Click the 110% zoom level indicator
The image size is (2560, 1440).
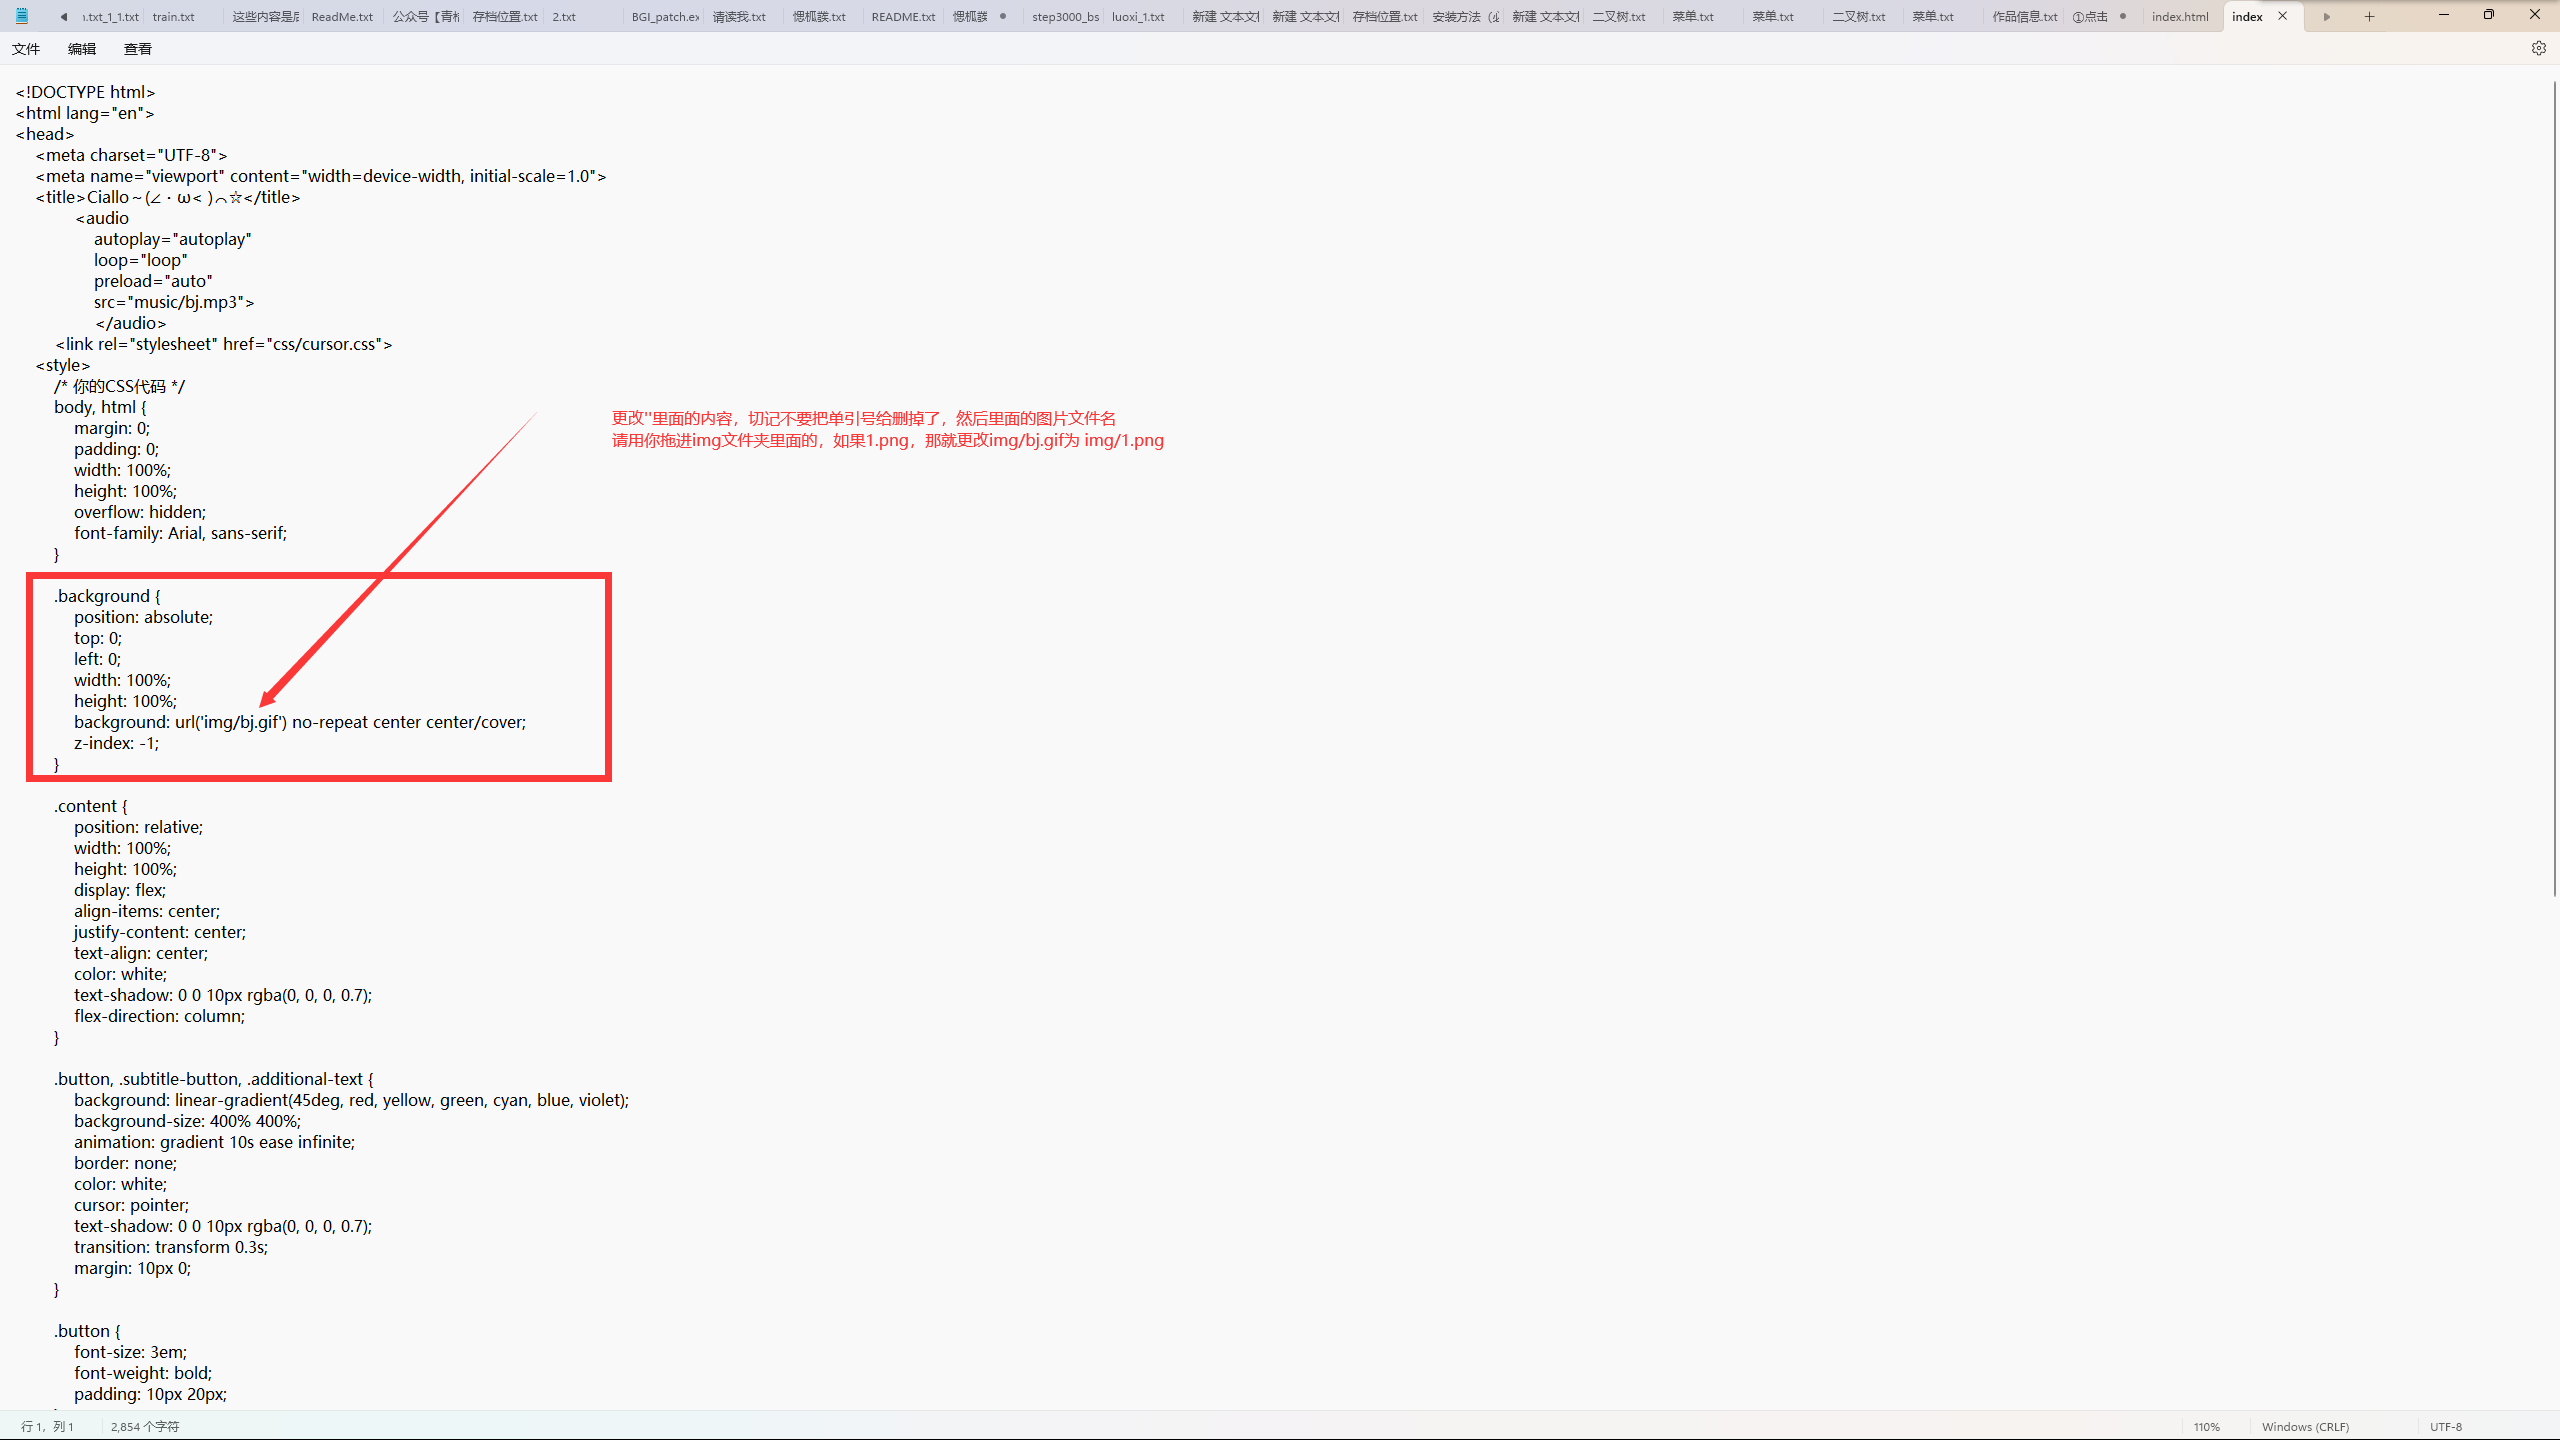pos(2206,1427)
